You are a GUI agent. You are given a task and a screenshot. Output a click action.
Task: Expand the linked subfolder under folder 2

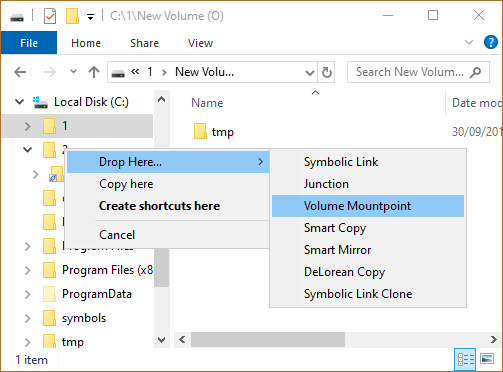35,174
